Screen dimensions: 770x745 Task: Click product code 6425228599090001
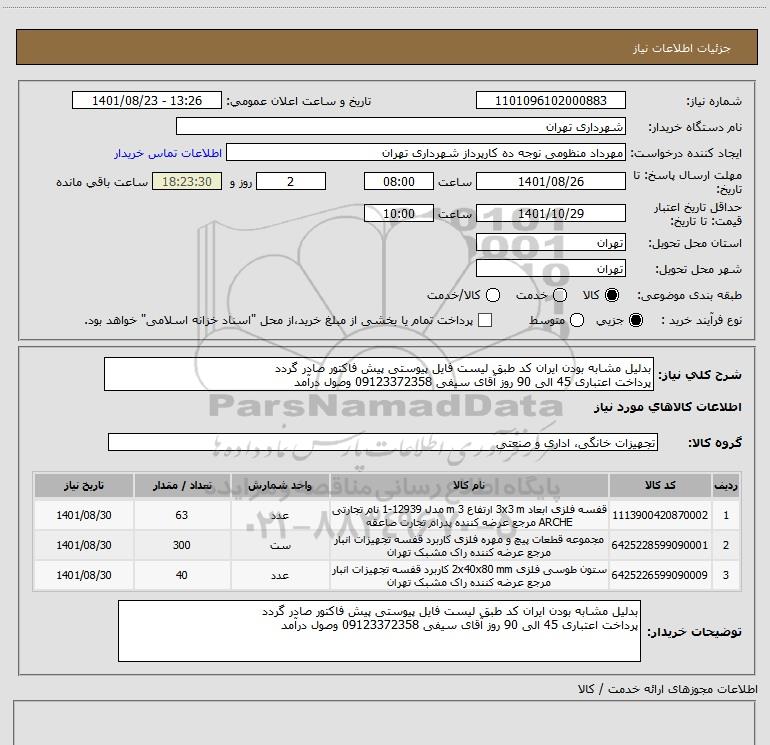point(660,545)
